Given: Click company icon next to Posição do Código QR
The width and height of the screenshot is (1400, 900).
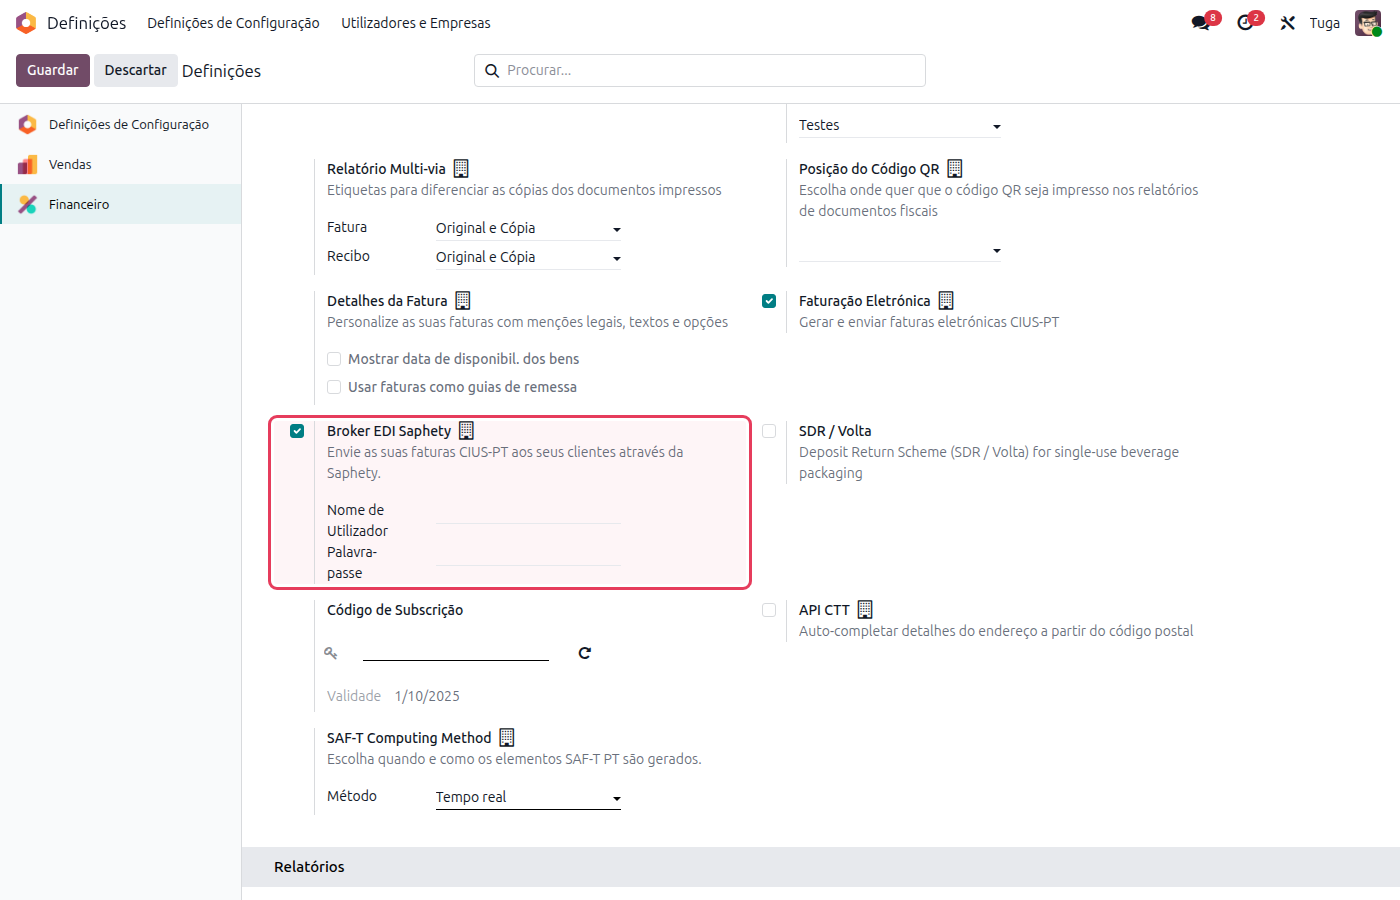Looking at the screenshot, I should 955,169.
